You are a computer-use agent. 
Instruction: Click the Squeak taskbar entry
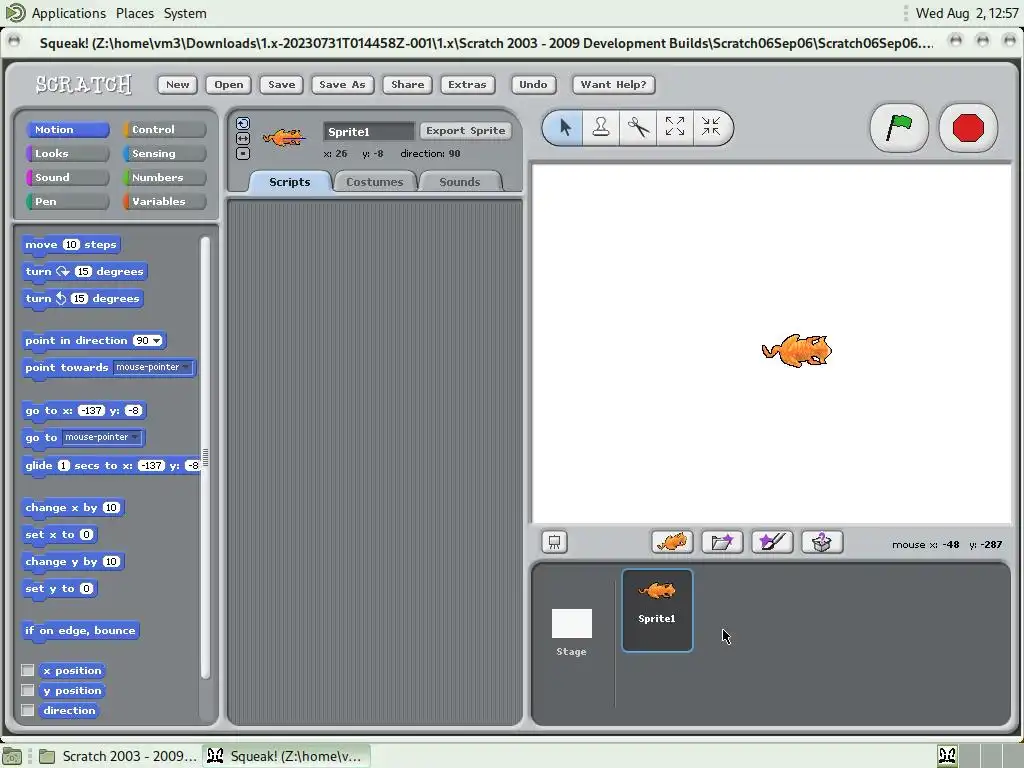coord(286,756)
